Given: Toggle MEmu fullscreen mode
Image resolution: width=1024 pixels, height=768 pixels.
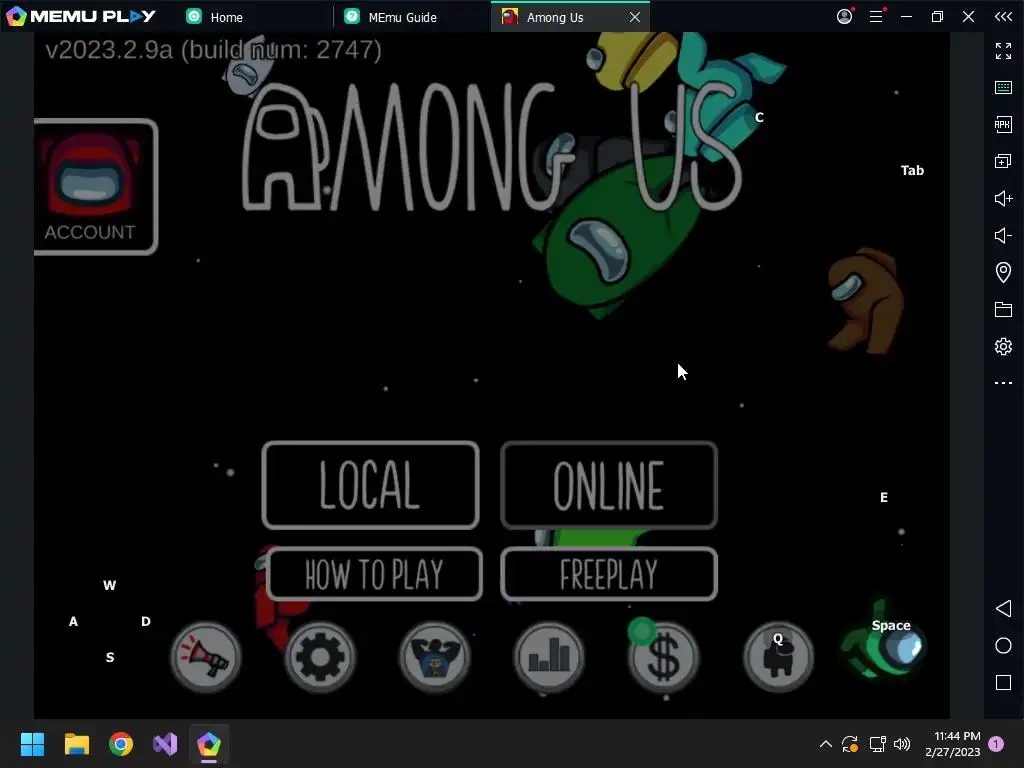Looking at the screenshot, I should 1003,50.
